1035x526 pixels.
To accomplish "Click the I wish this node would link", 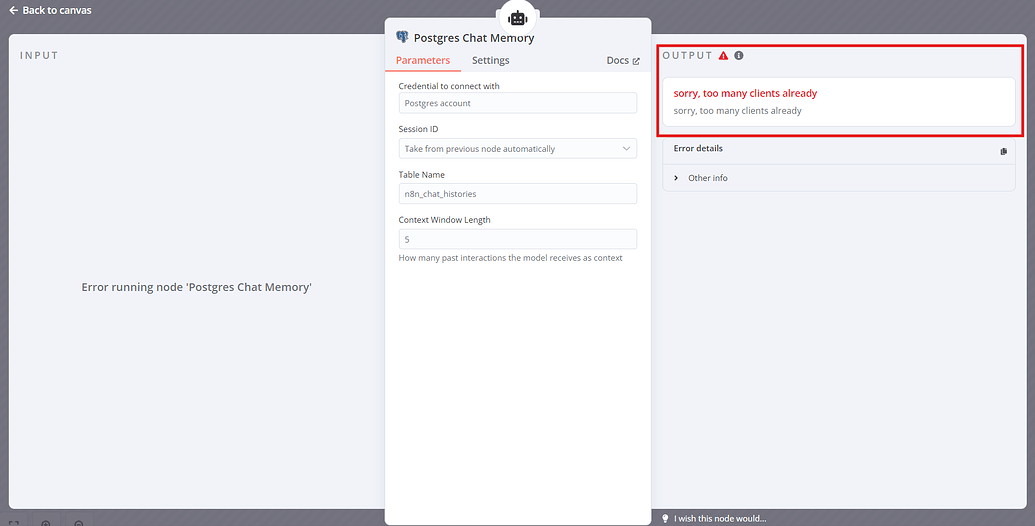I will (720, 519).
